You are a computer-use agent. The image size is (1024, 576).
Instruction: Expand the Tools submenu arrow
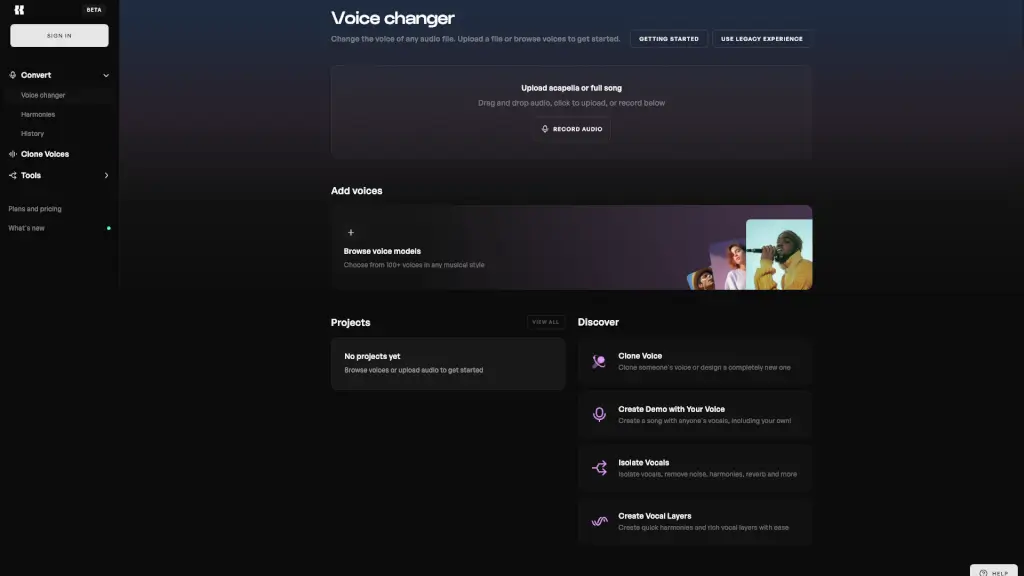pos(106,175)
